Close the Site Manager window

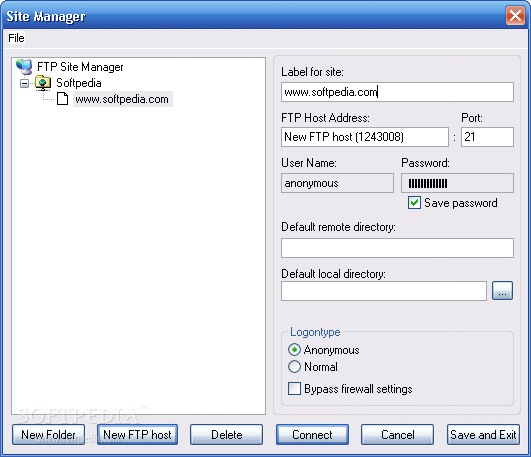[515, 16]
